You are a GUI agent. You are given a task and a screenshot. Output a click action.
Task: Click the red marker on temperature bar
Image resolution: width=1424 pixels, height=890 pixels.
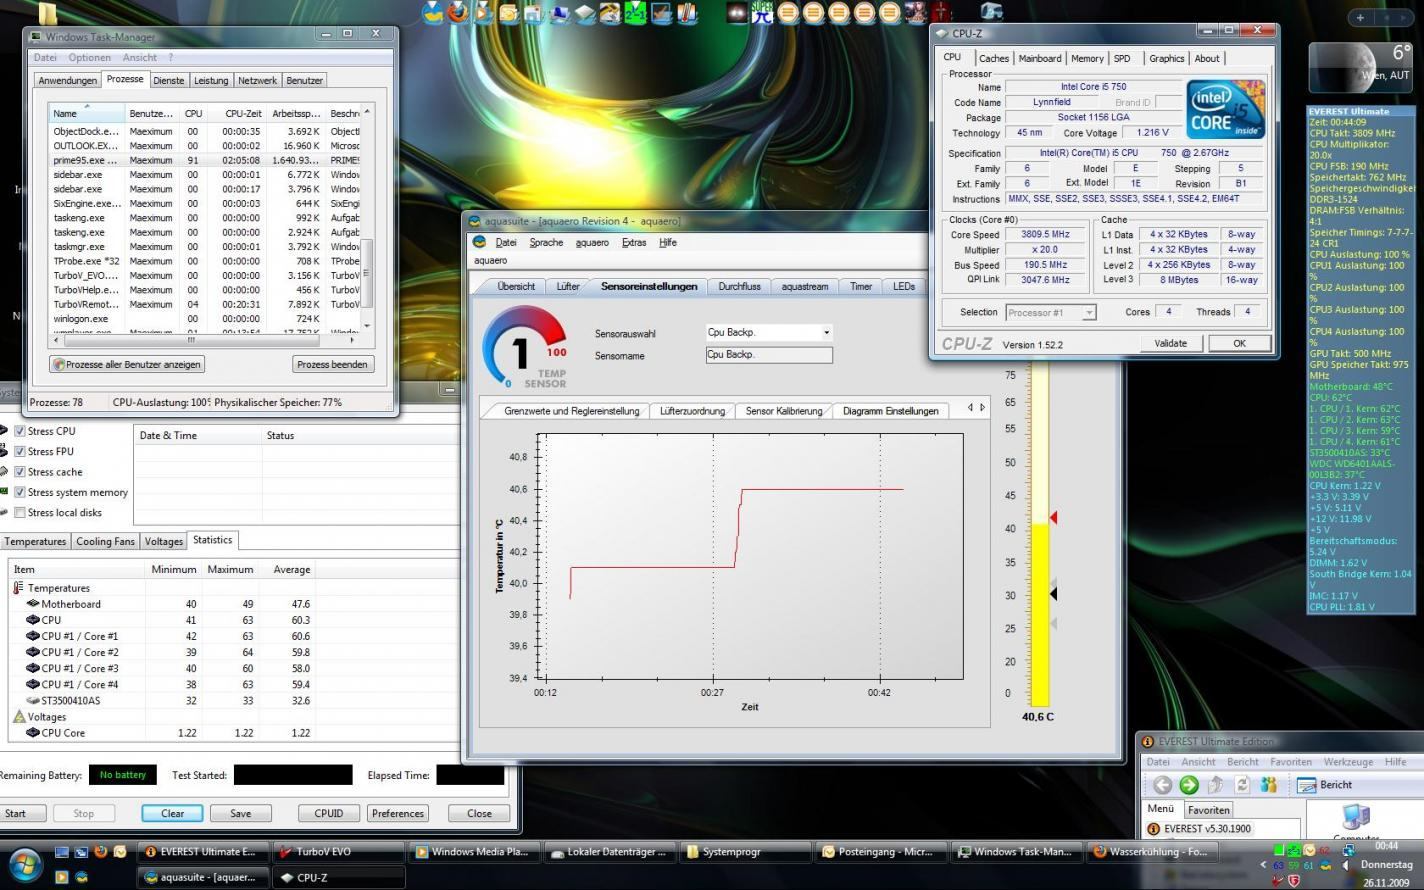coord(1052,518)
